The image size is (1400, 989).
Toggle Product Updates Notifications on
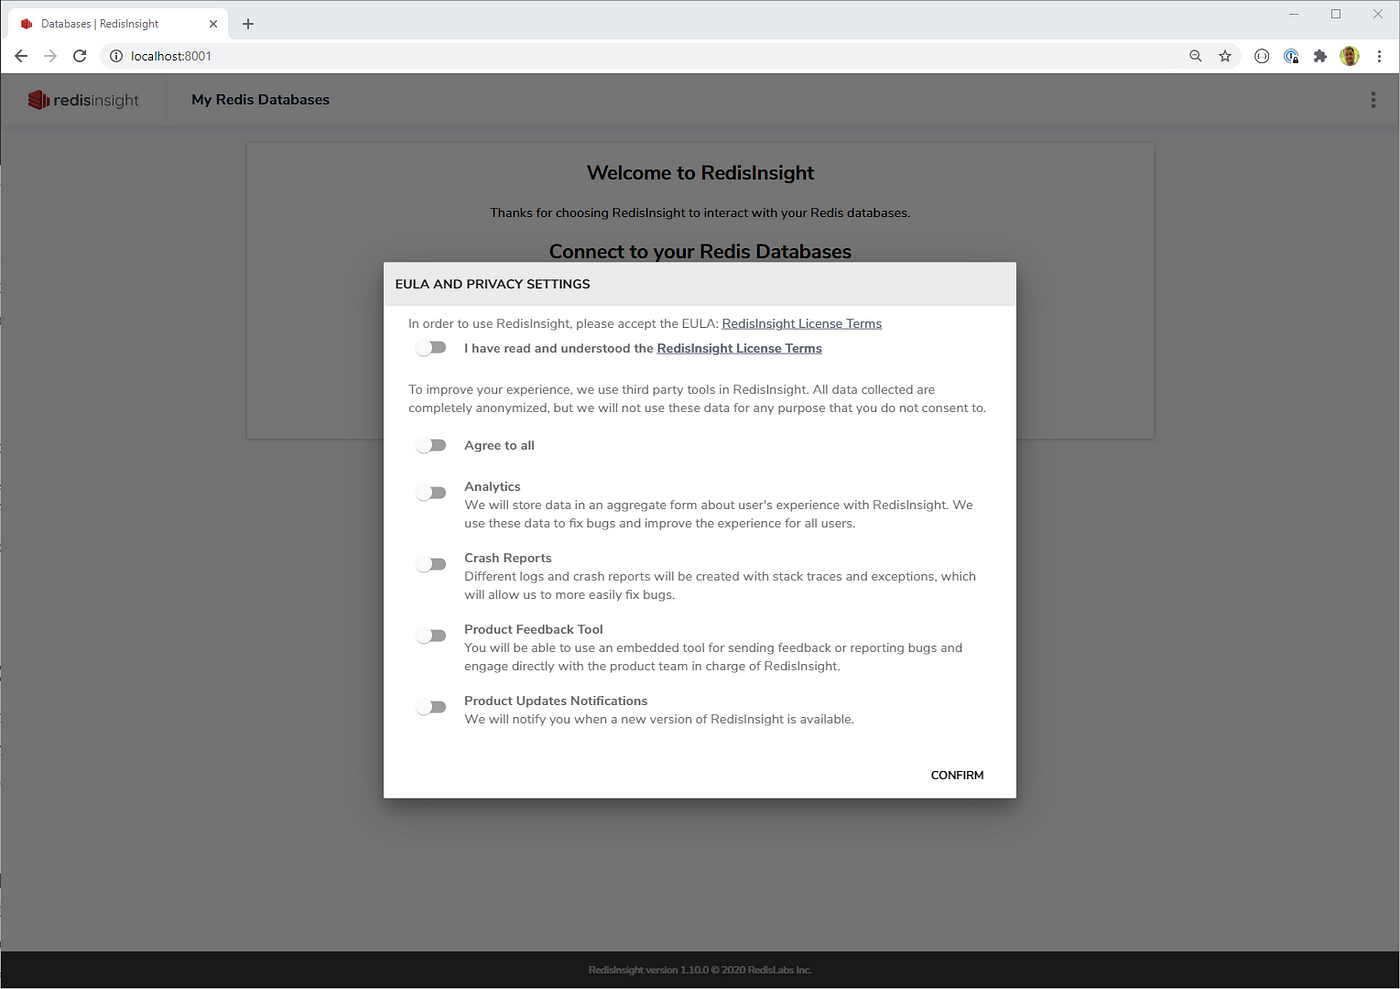(x=431, y=707)
